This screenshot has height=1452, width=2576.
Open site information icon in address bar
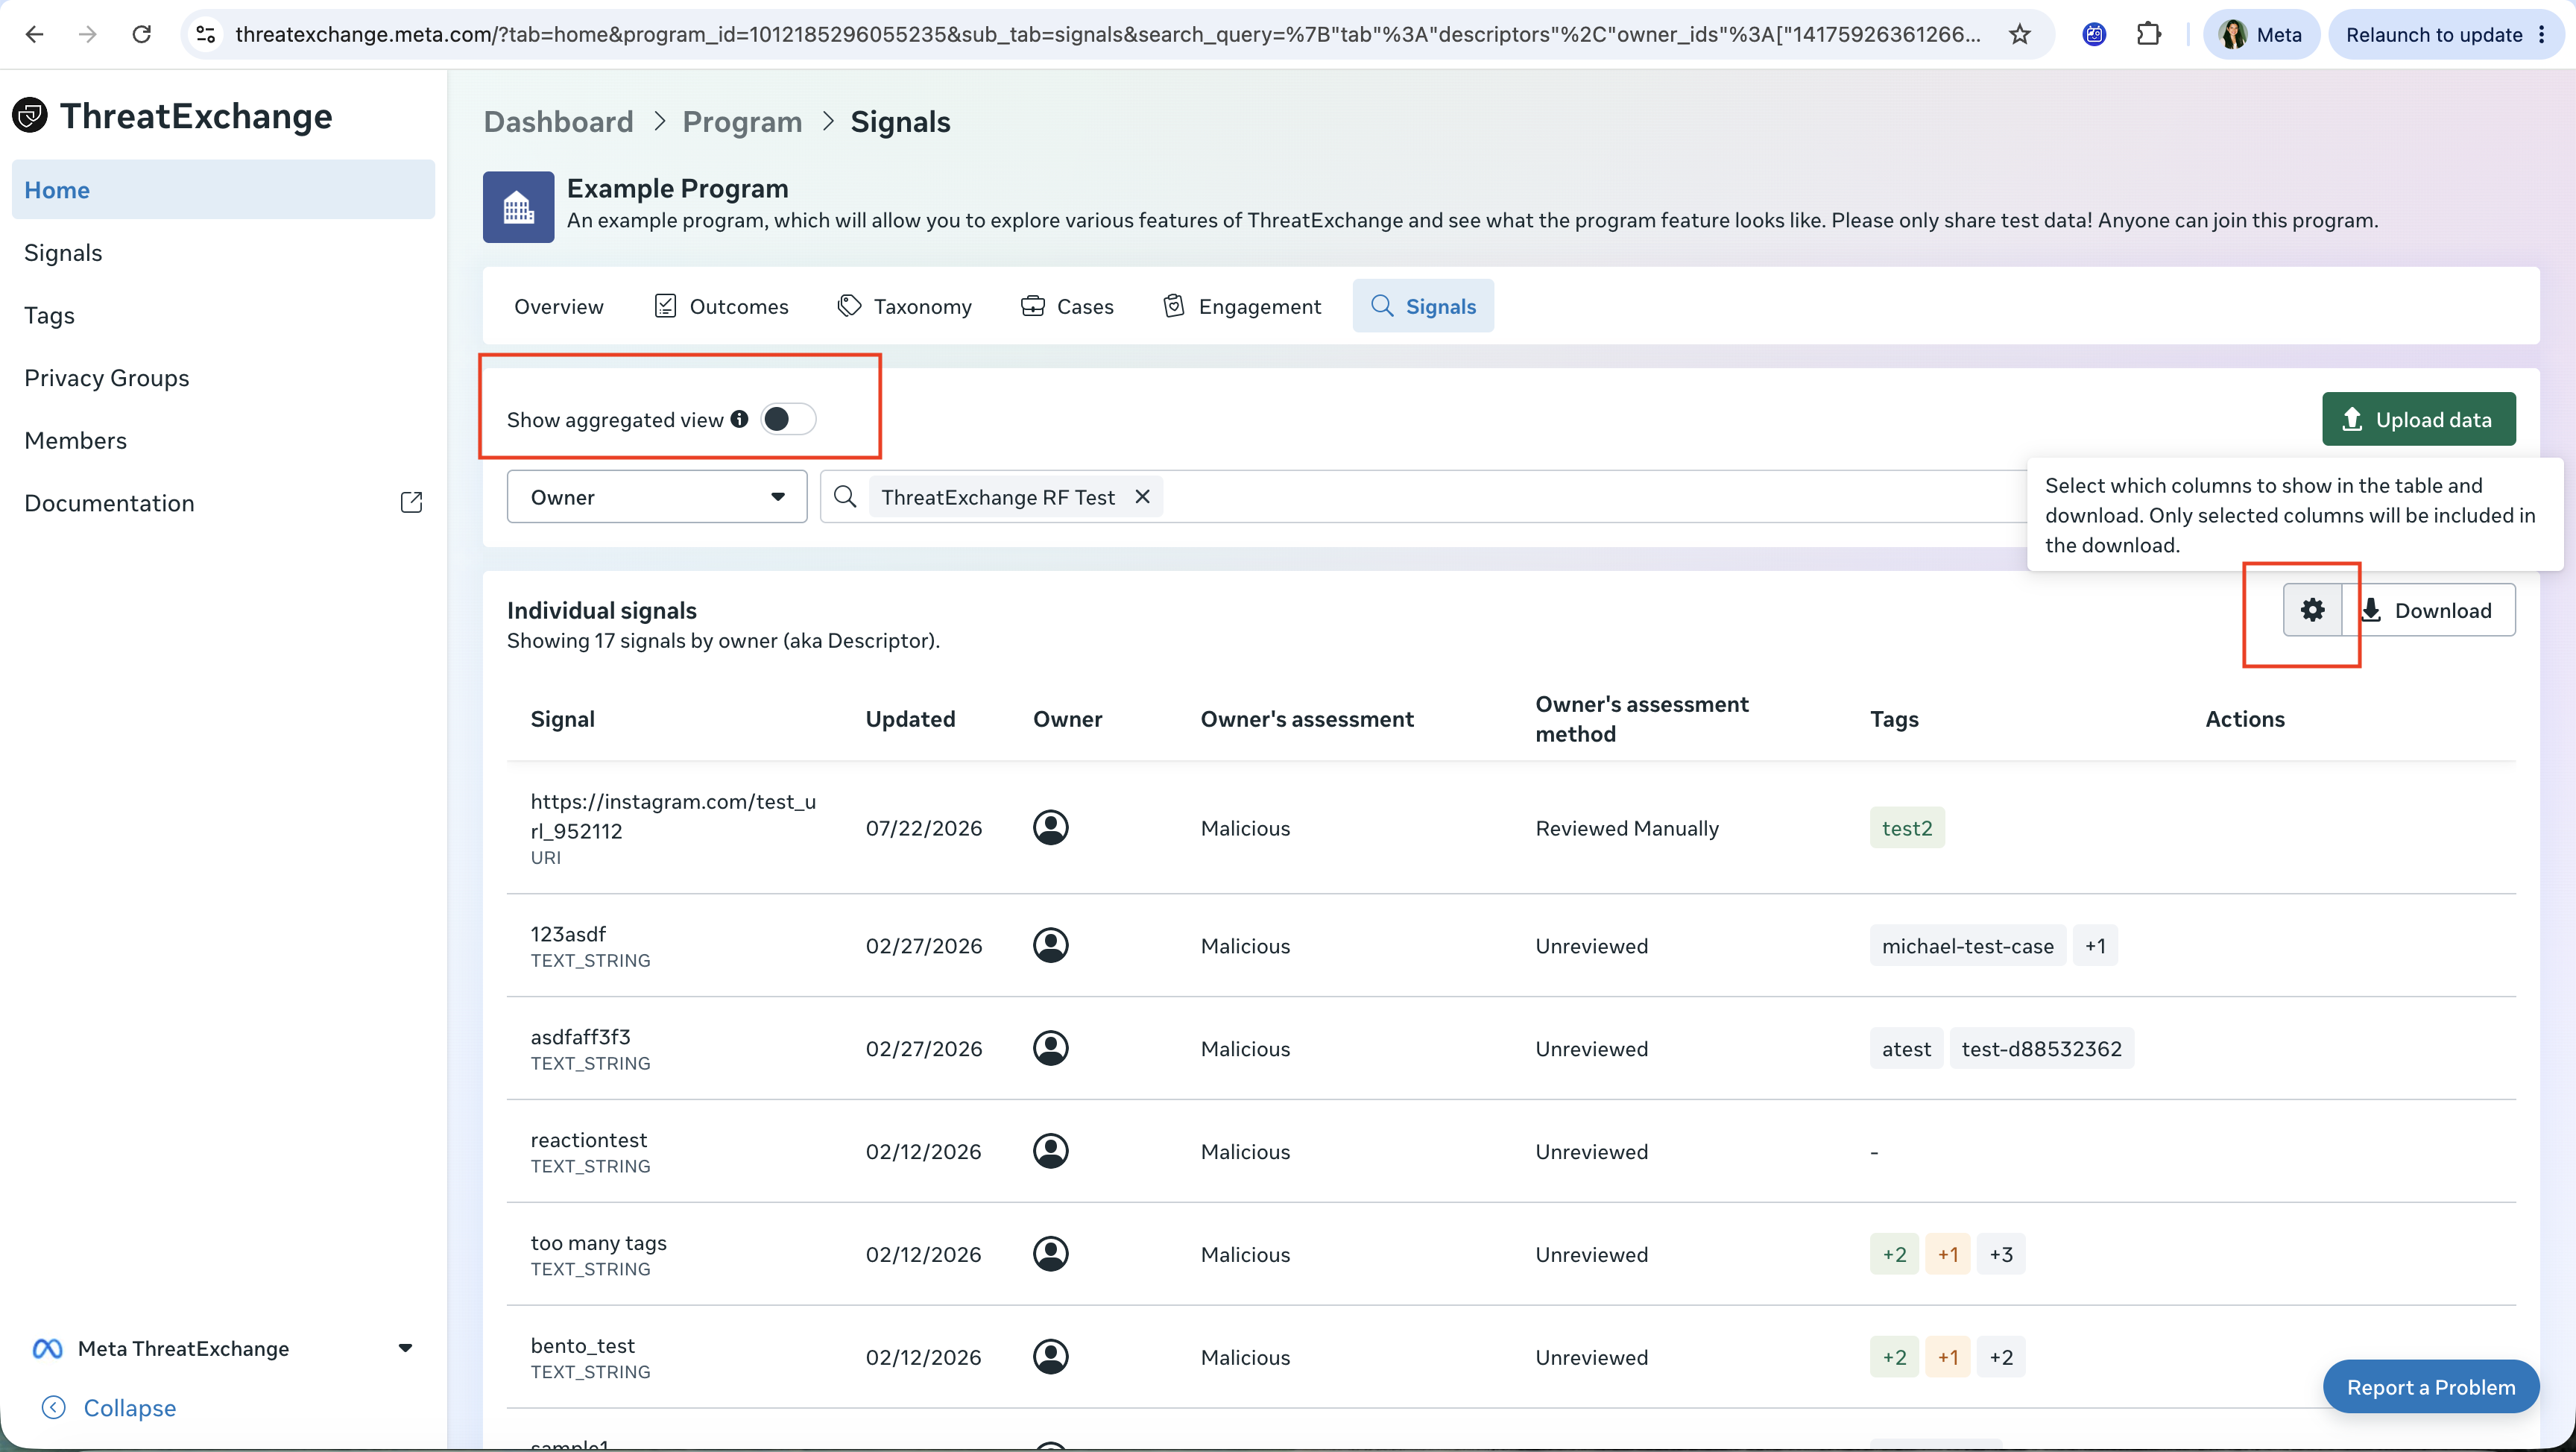206,34
